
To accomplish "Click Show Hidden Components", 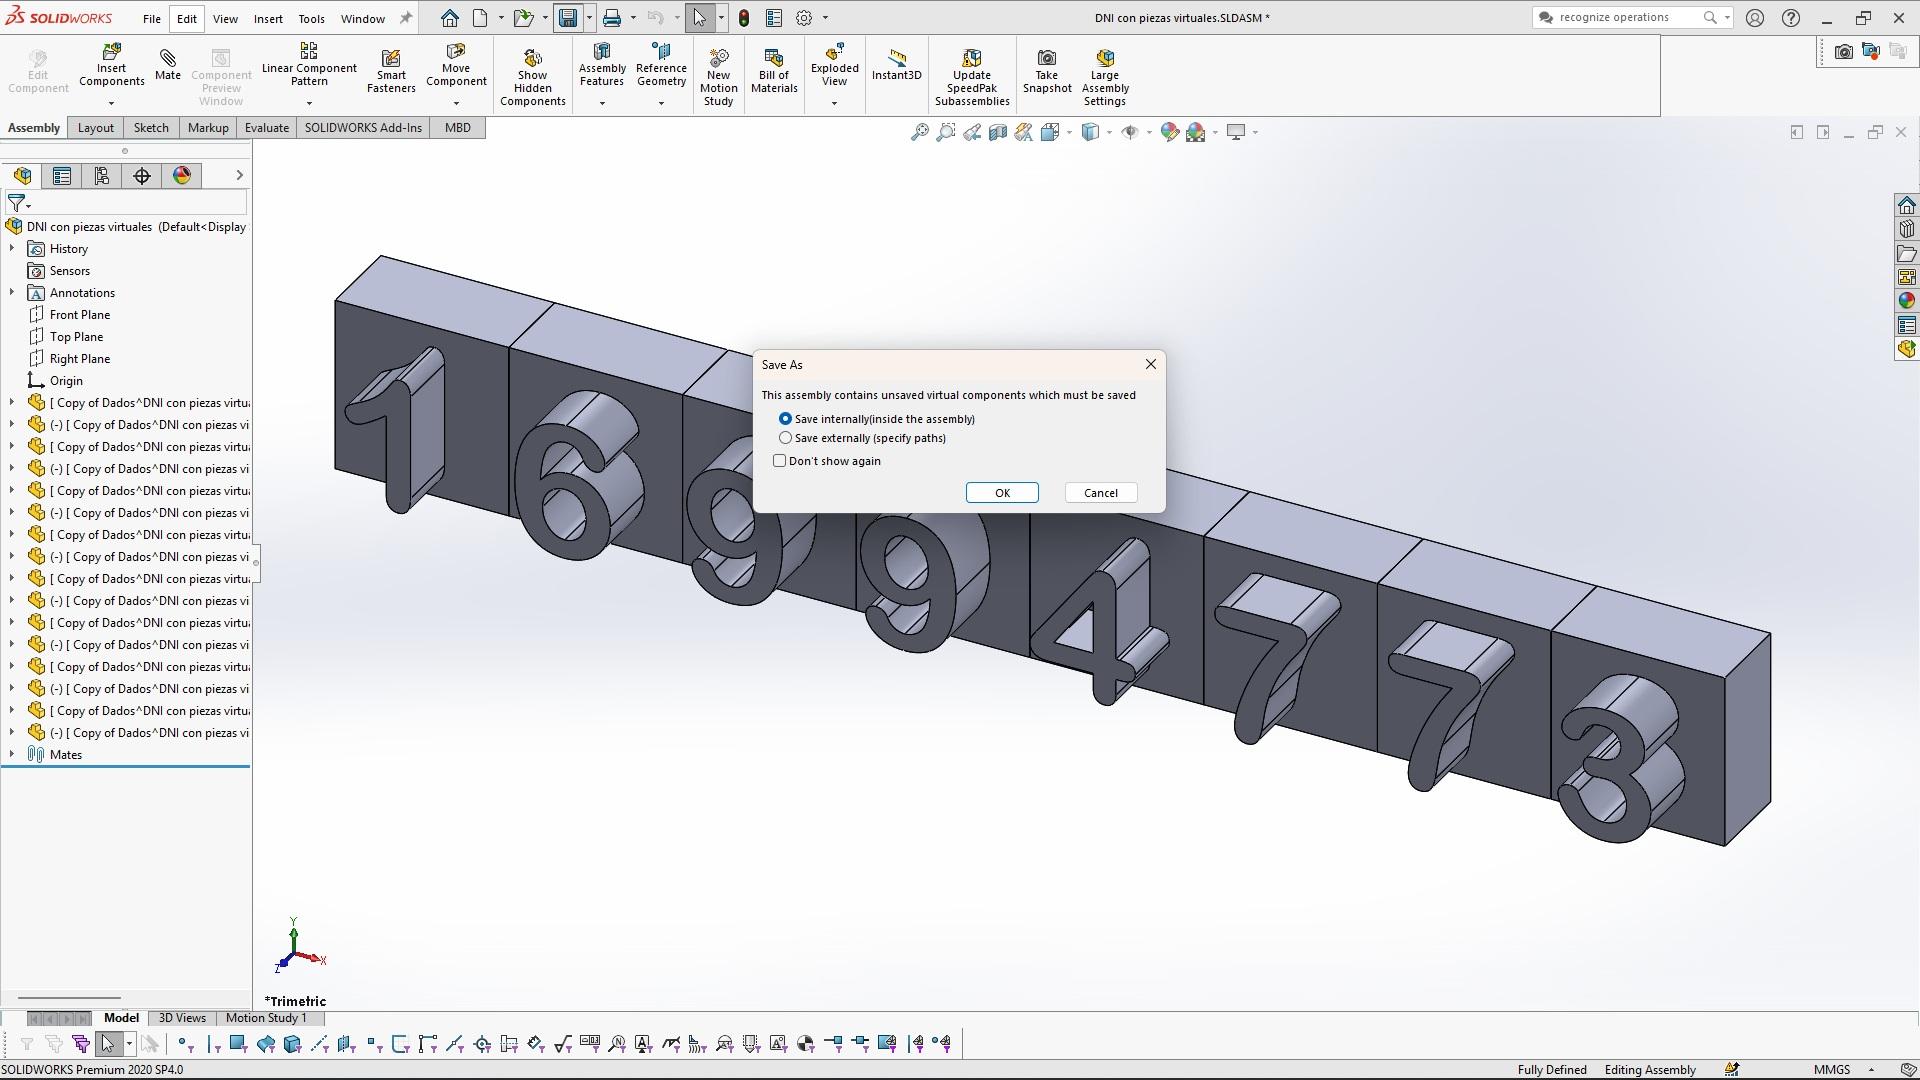I will coord(533,76).
